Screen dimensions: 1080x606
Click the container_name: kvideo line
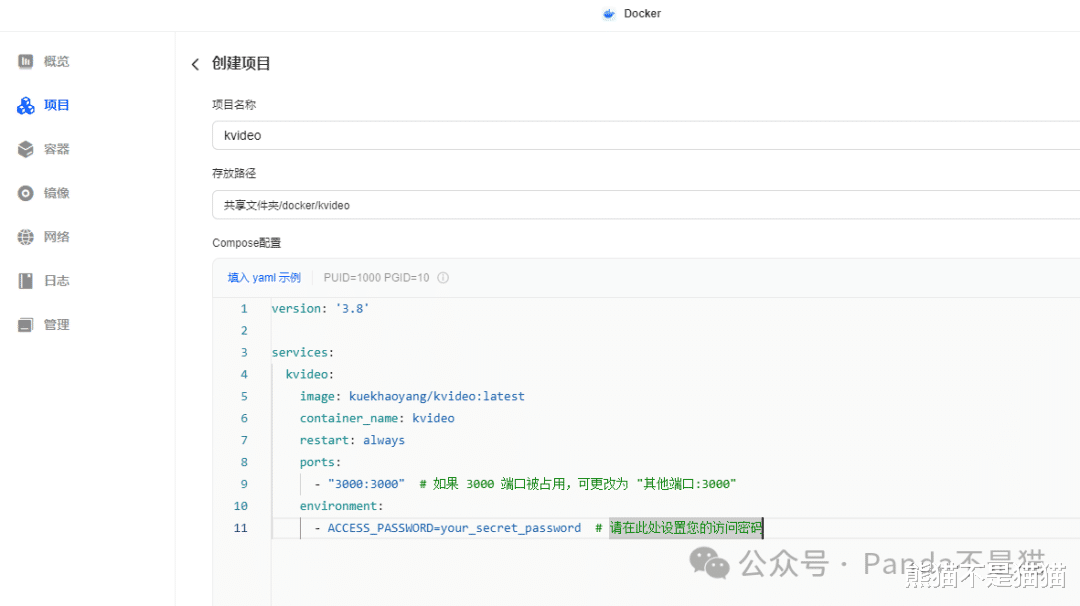[x=377, y=419]
